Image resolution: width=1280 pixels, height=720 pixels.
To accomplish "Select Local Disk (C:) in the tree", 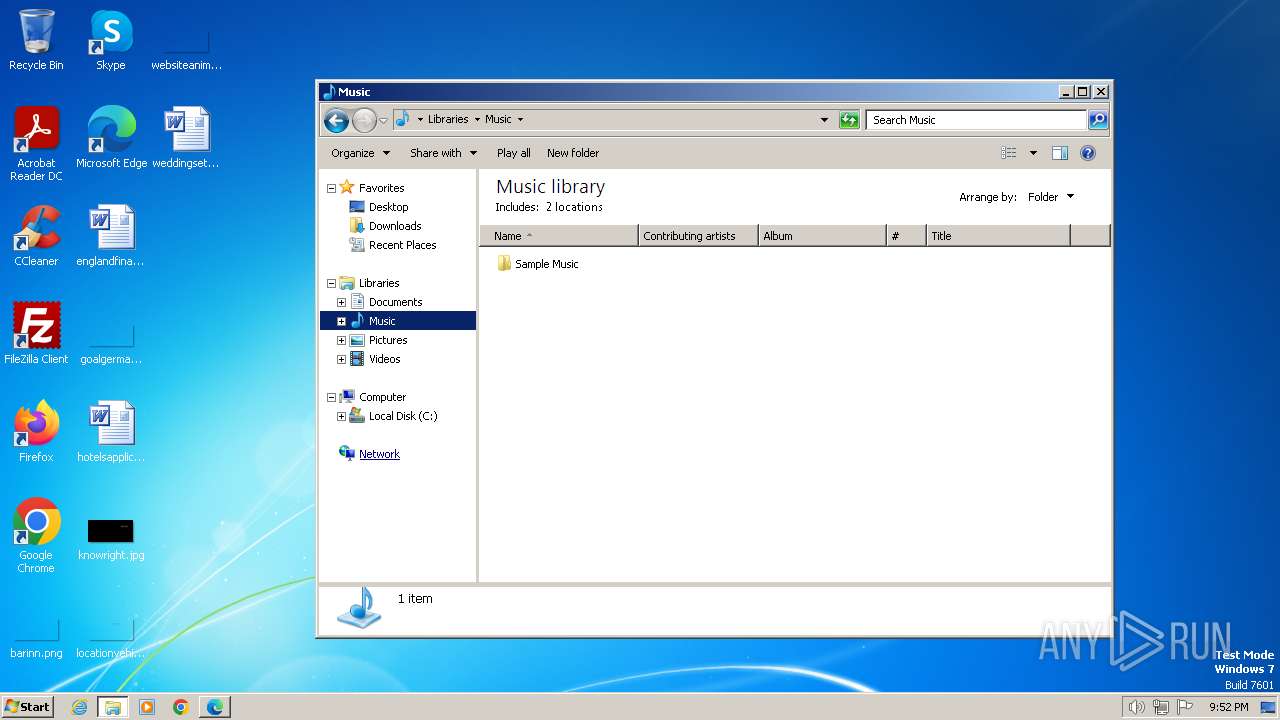I will point(402,416).
